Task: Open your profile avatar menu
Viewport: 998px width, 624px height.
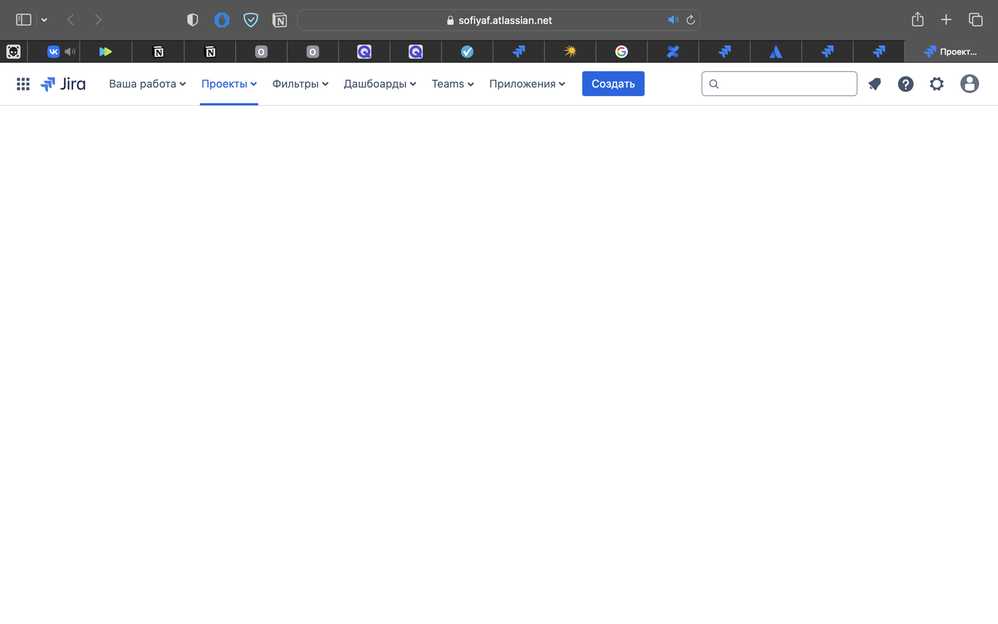Action: pyautogui.click(x=969, y=84)
